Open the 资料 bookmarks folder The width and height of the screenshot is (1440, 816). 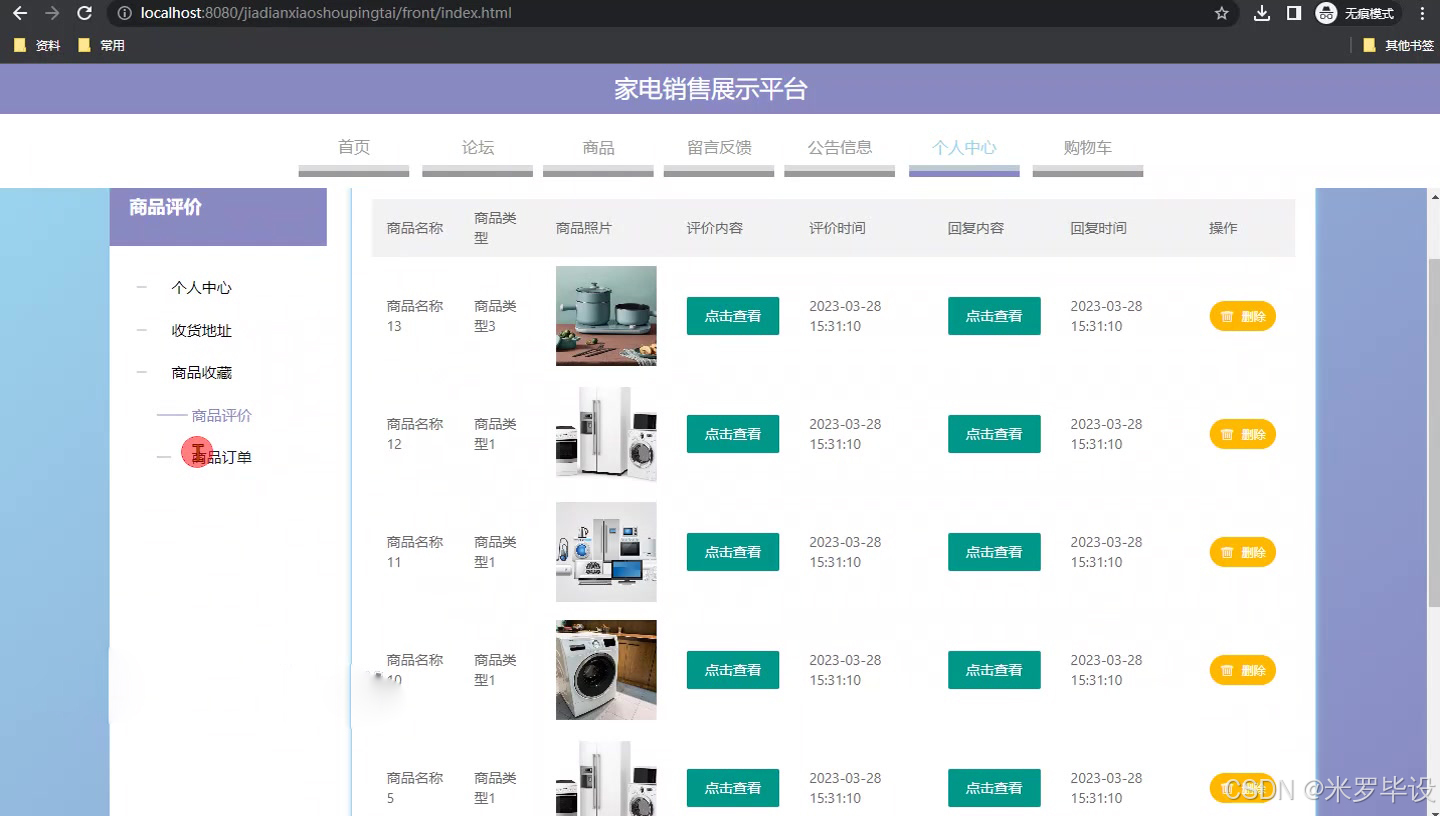(x=36, y=45)
